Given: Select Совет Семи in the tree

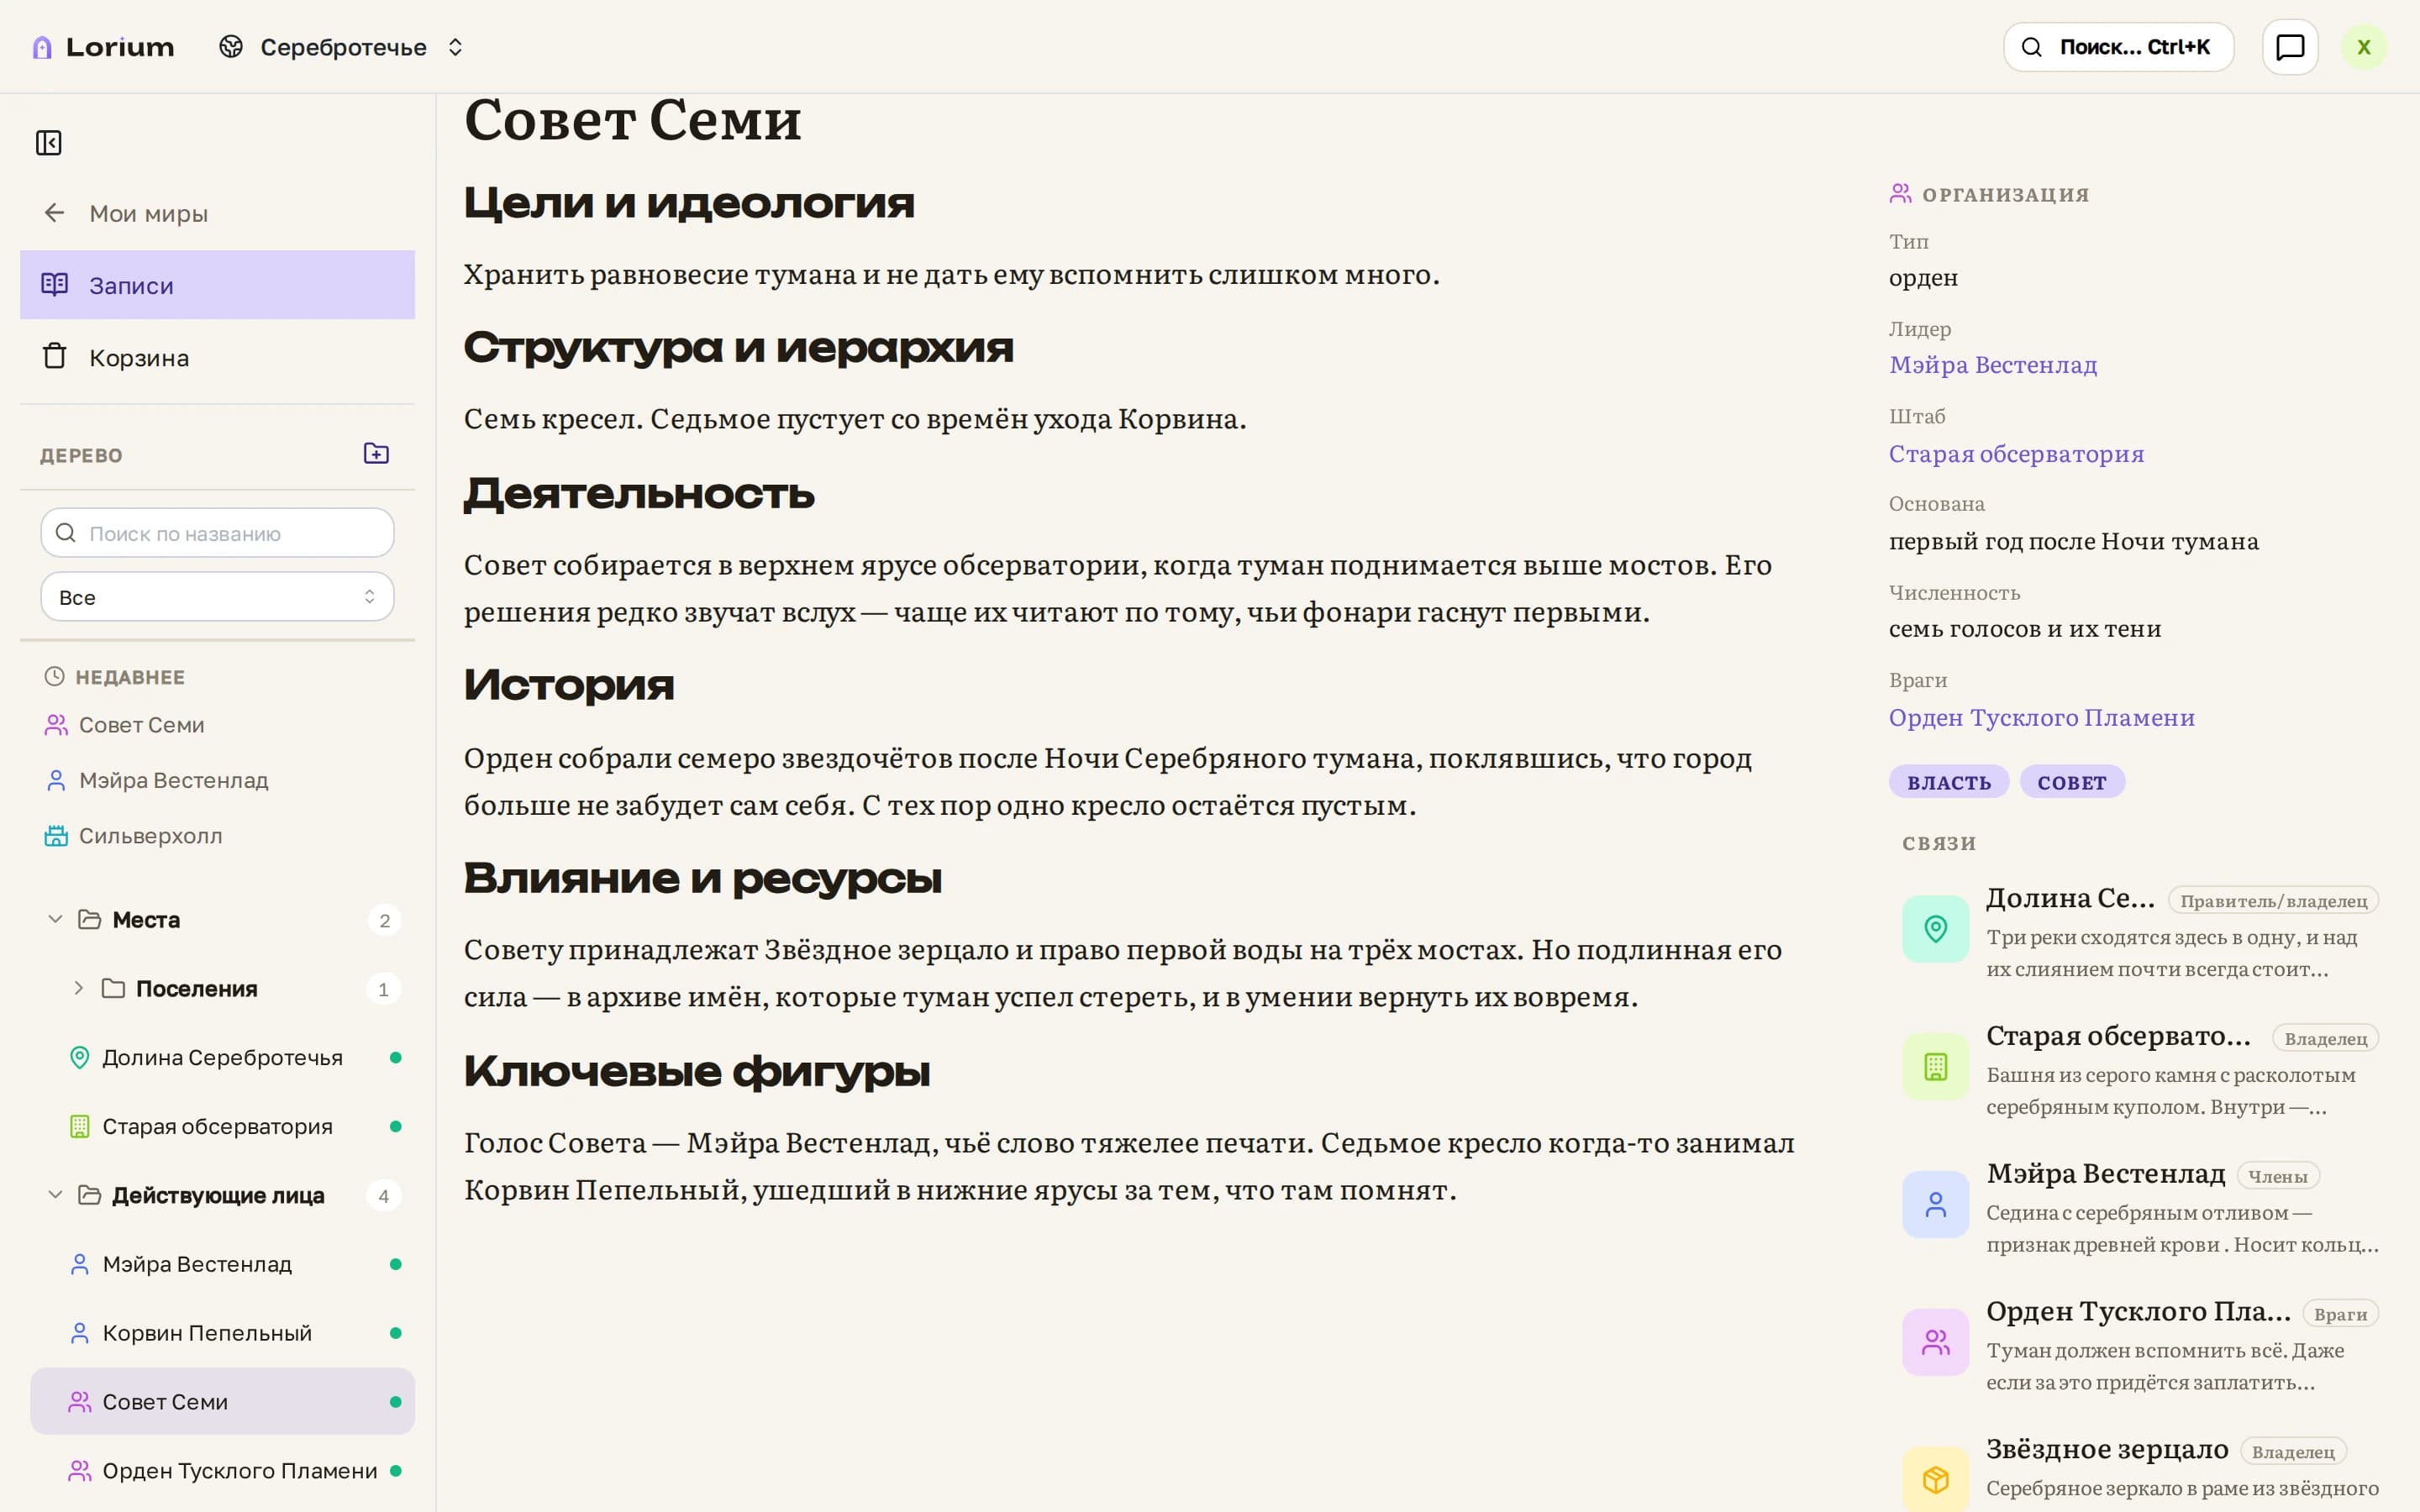Looking at the screenshot, I should [x=222, y=1402].
